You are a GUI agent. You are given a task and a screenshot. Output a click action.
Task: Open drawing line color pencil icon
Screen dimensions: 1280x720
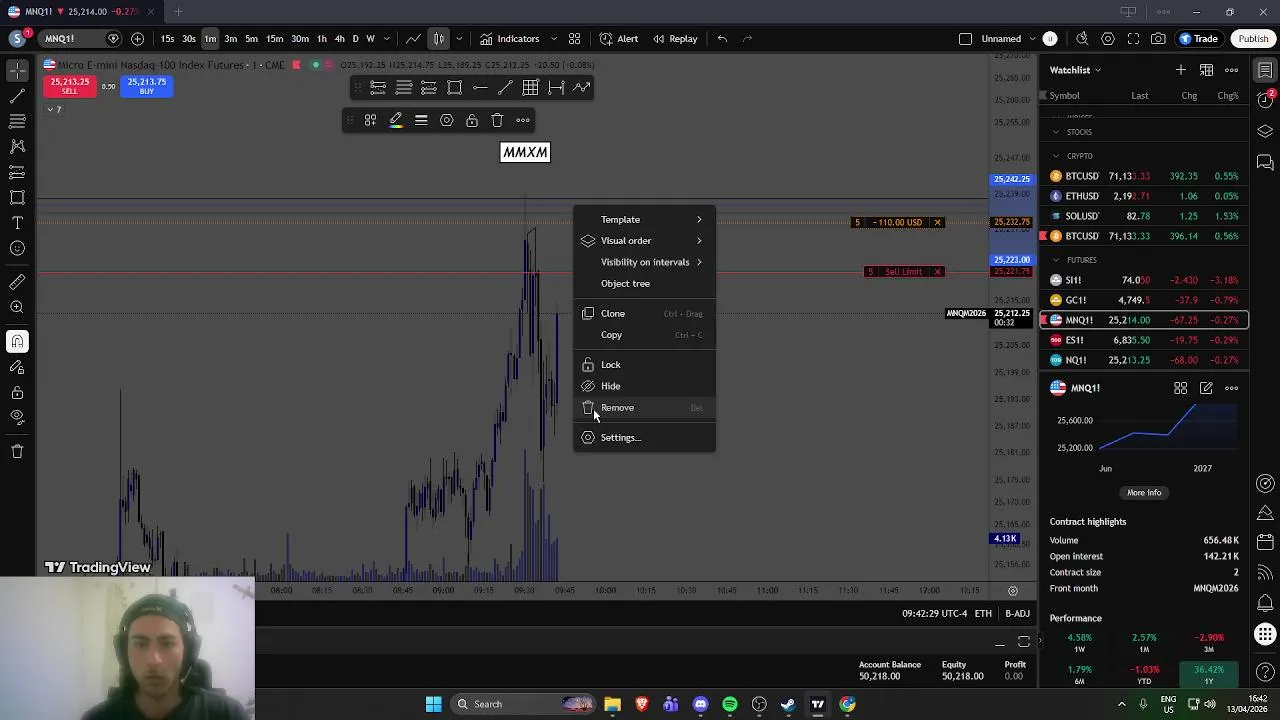(x=396, y=121)
